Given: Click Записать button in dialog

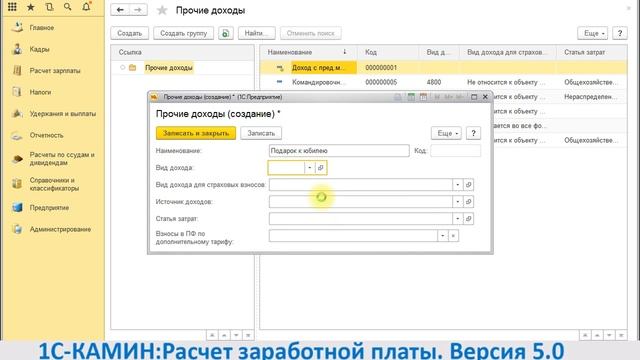Looking at the screenshot, I should pos(261,133).
